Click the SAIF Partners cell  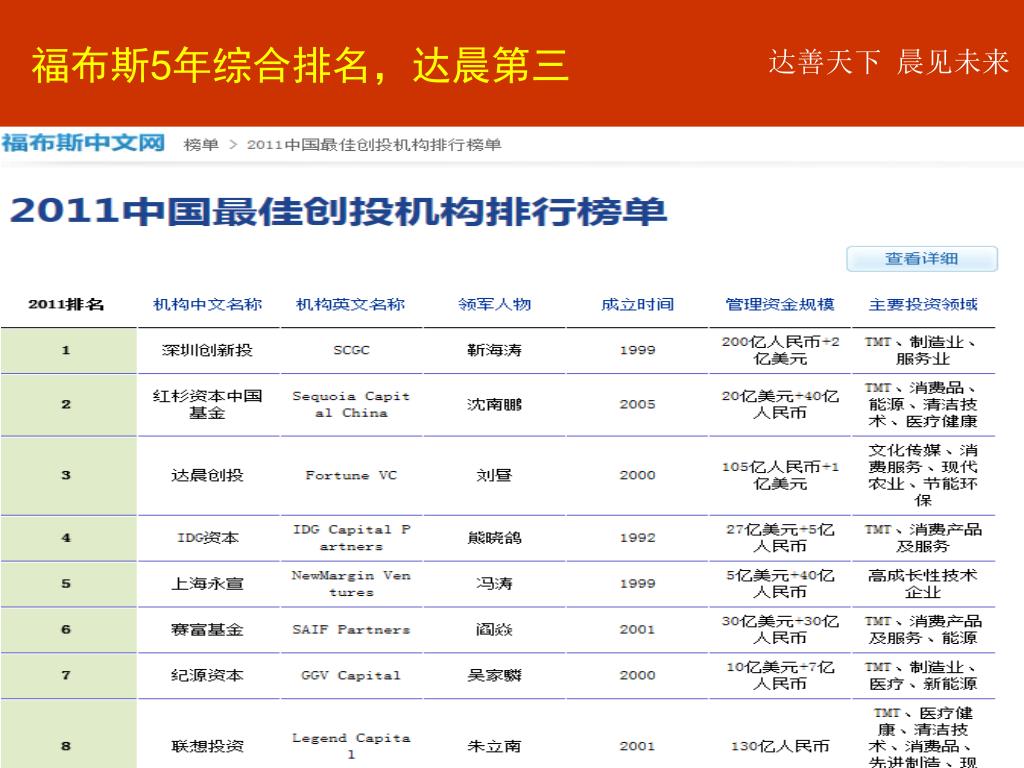pyautogui.click(x=351, y=630)
